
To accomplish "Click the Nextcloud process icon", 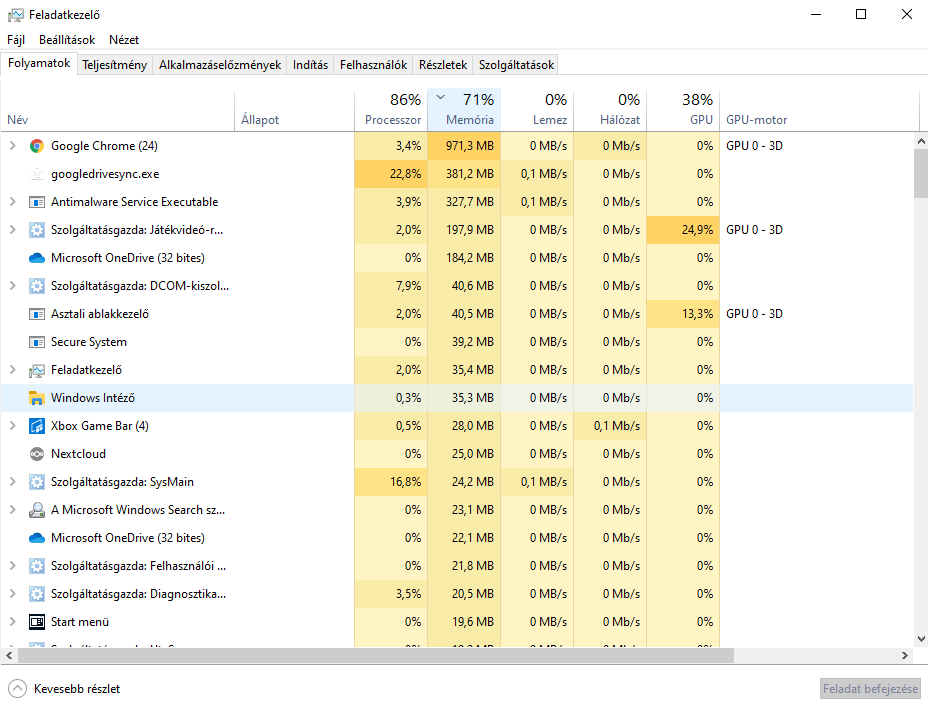I will click(37, 454).
